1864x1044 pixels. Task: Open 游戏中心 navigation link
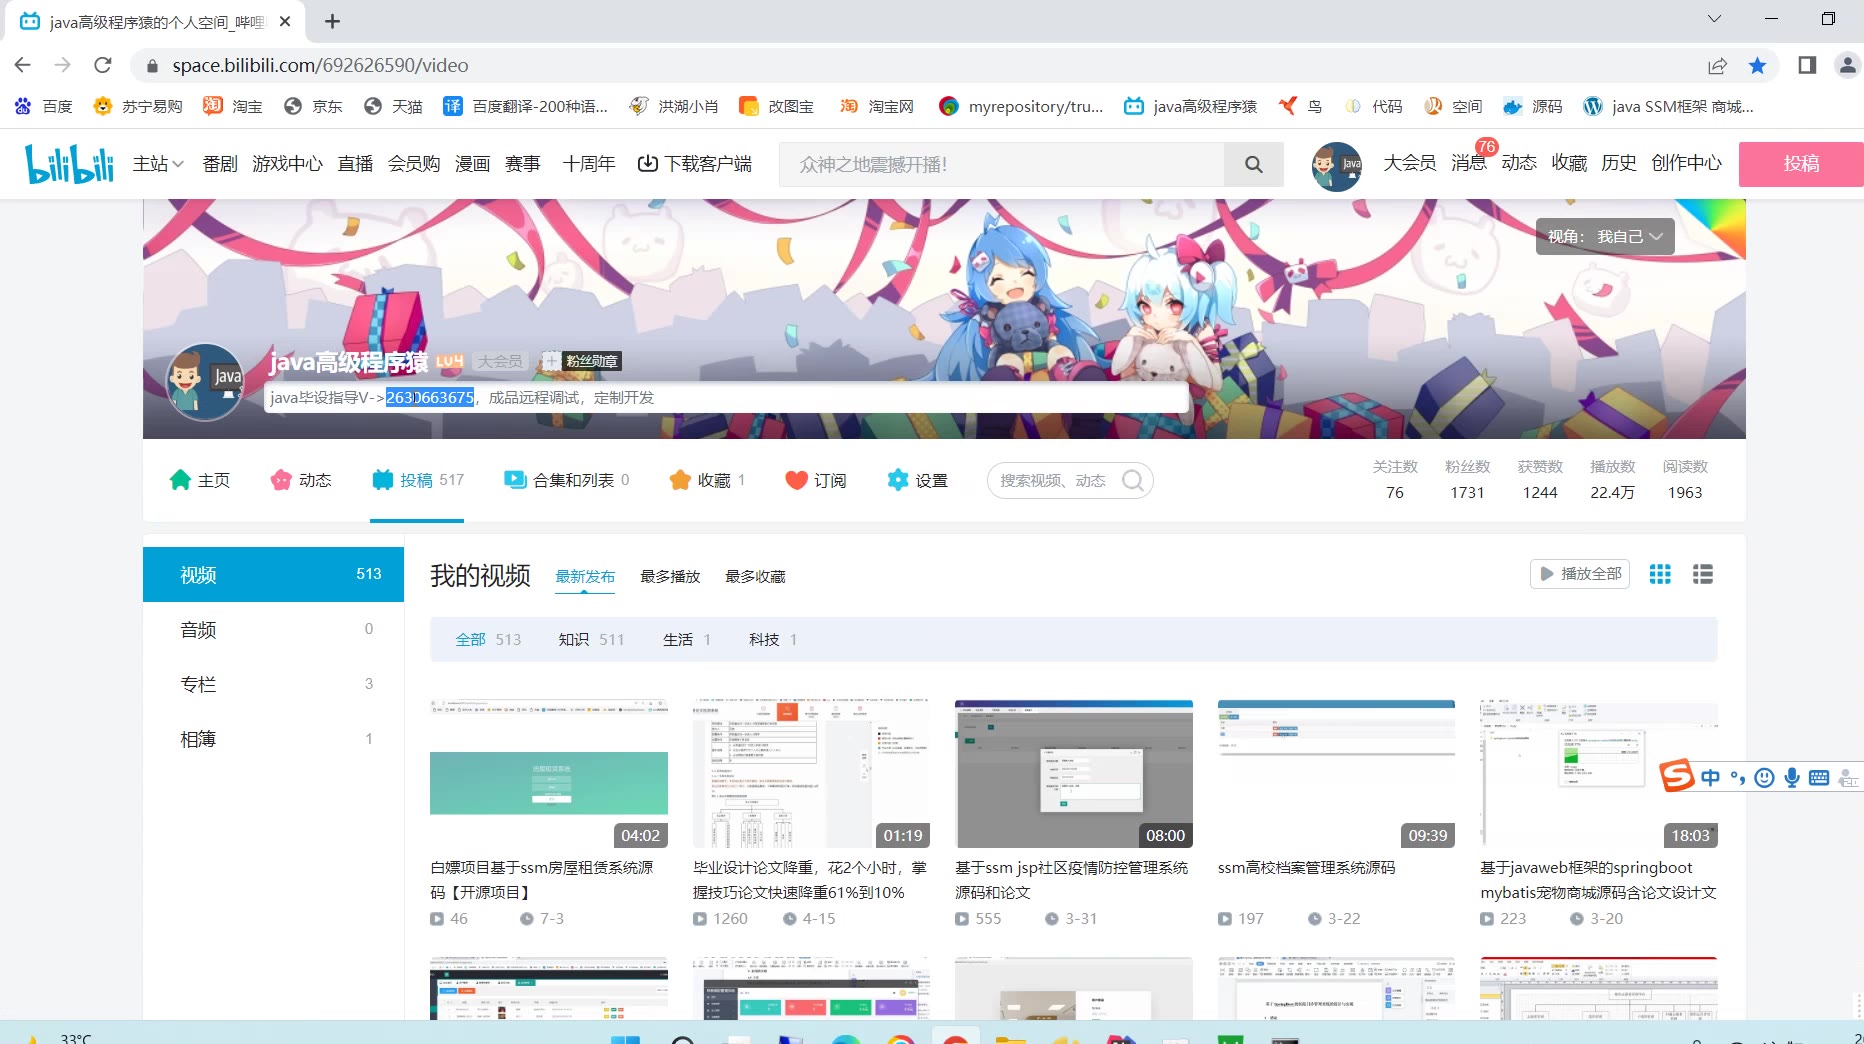coord(287,164)
